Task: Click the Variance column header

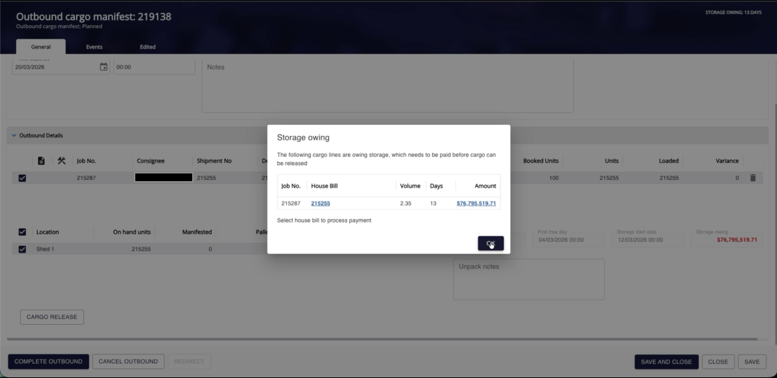Action: pos(727,161)
